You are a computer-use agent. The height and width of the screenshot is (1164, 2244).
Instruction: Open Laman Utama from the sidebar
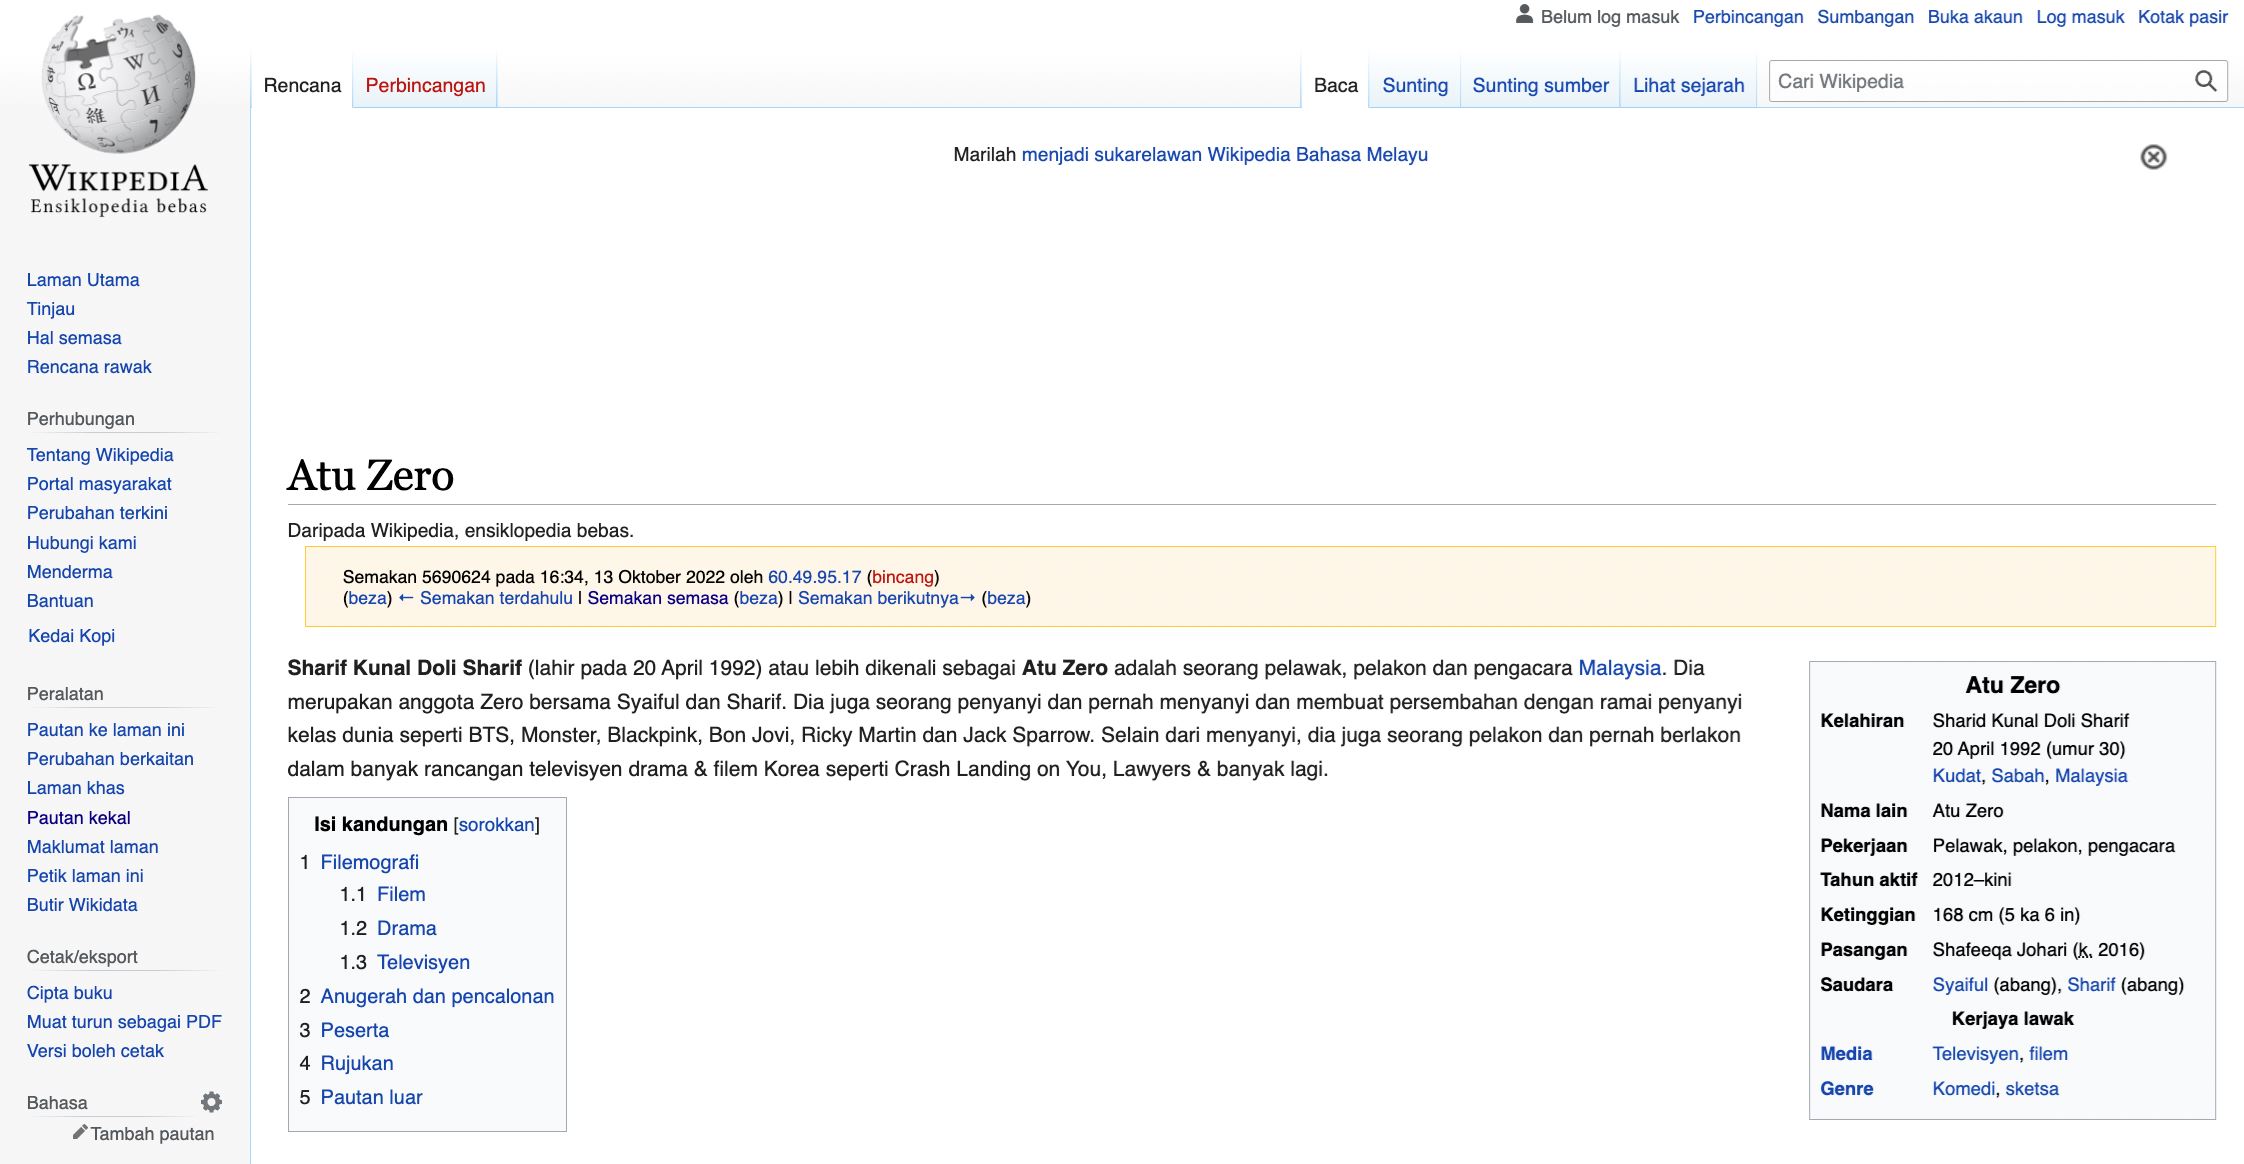click(x=83, y=280)
